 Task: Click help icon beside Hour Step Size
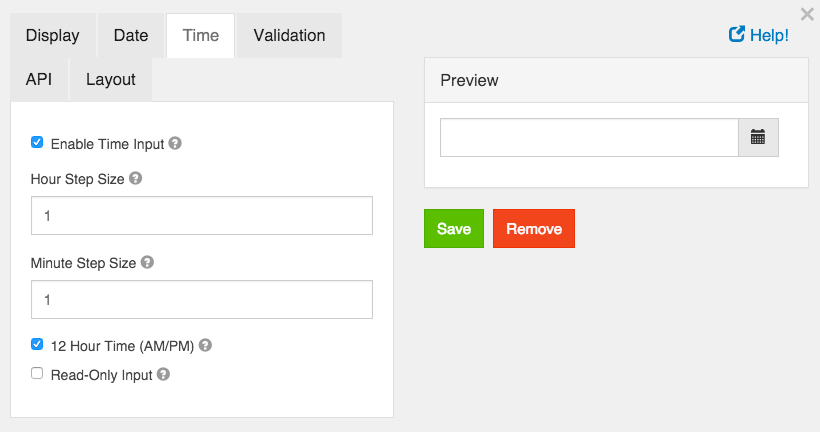point(136,179)
